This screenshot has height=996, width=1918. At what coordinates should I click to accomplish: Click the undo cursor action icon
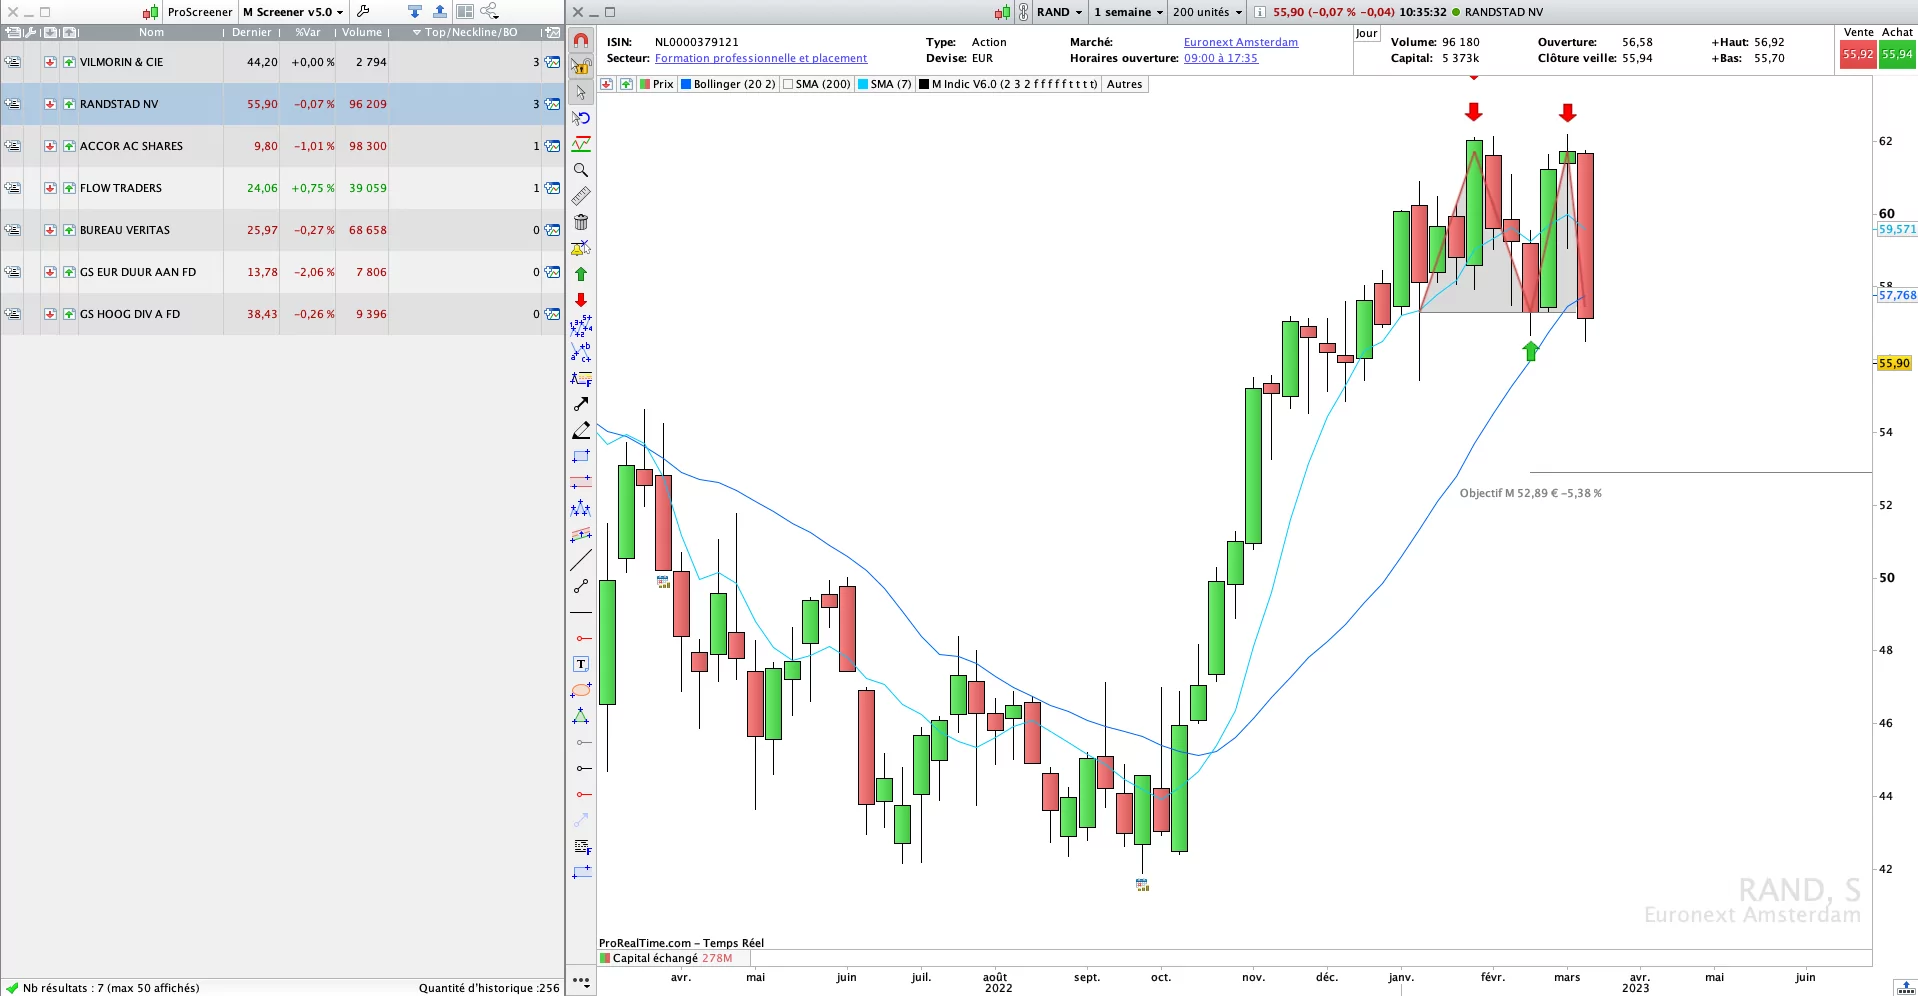point(581,118)
